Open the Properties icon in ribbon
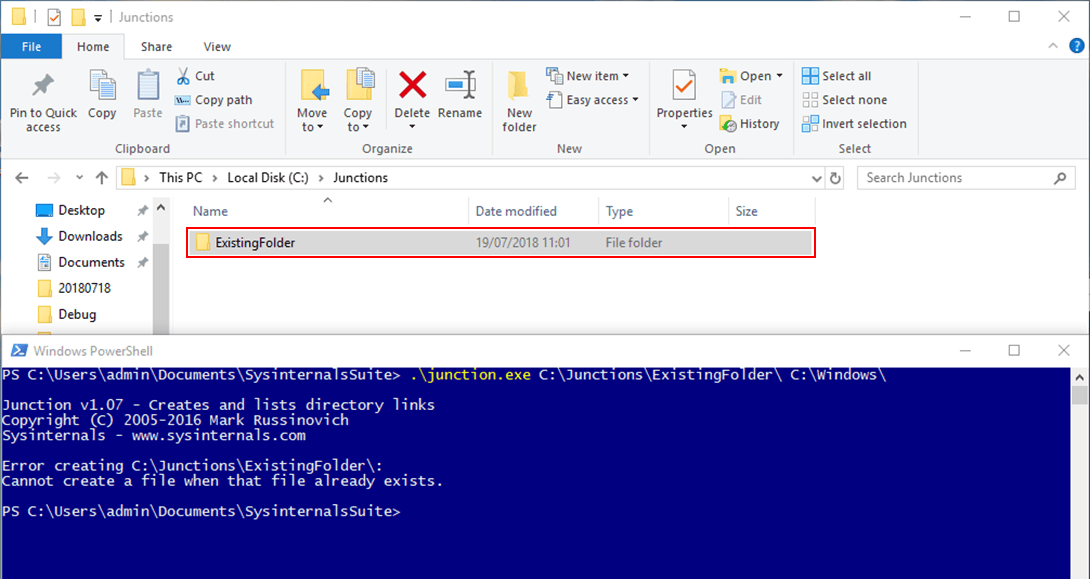The width and height of the screenshot is (1090, 579). pos(684,86)
